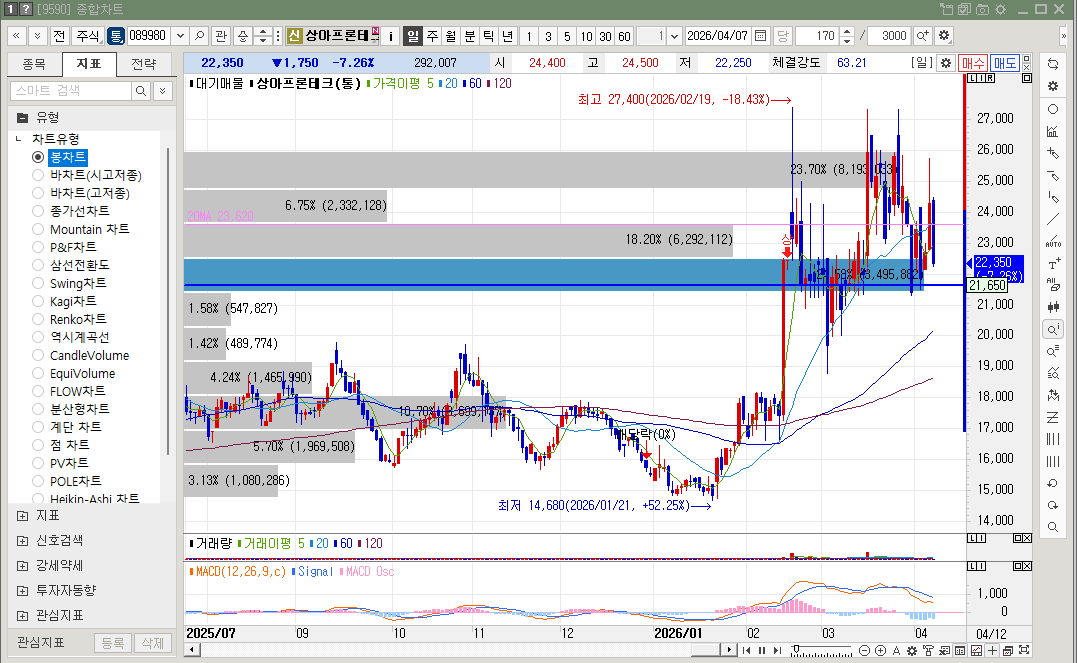Select the 종가선차트 radio option
The height and width of the screenshot is (663, 1077).
tap(38, 211)
